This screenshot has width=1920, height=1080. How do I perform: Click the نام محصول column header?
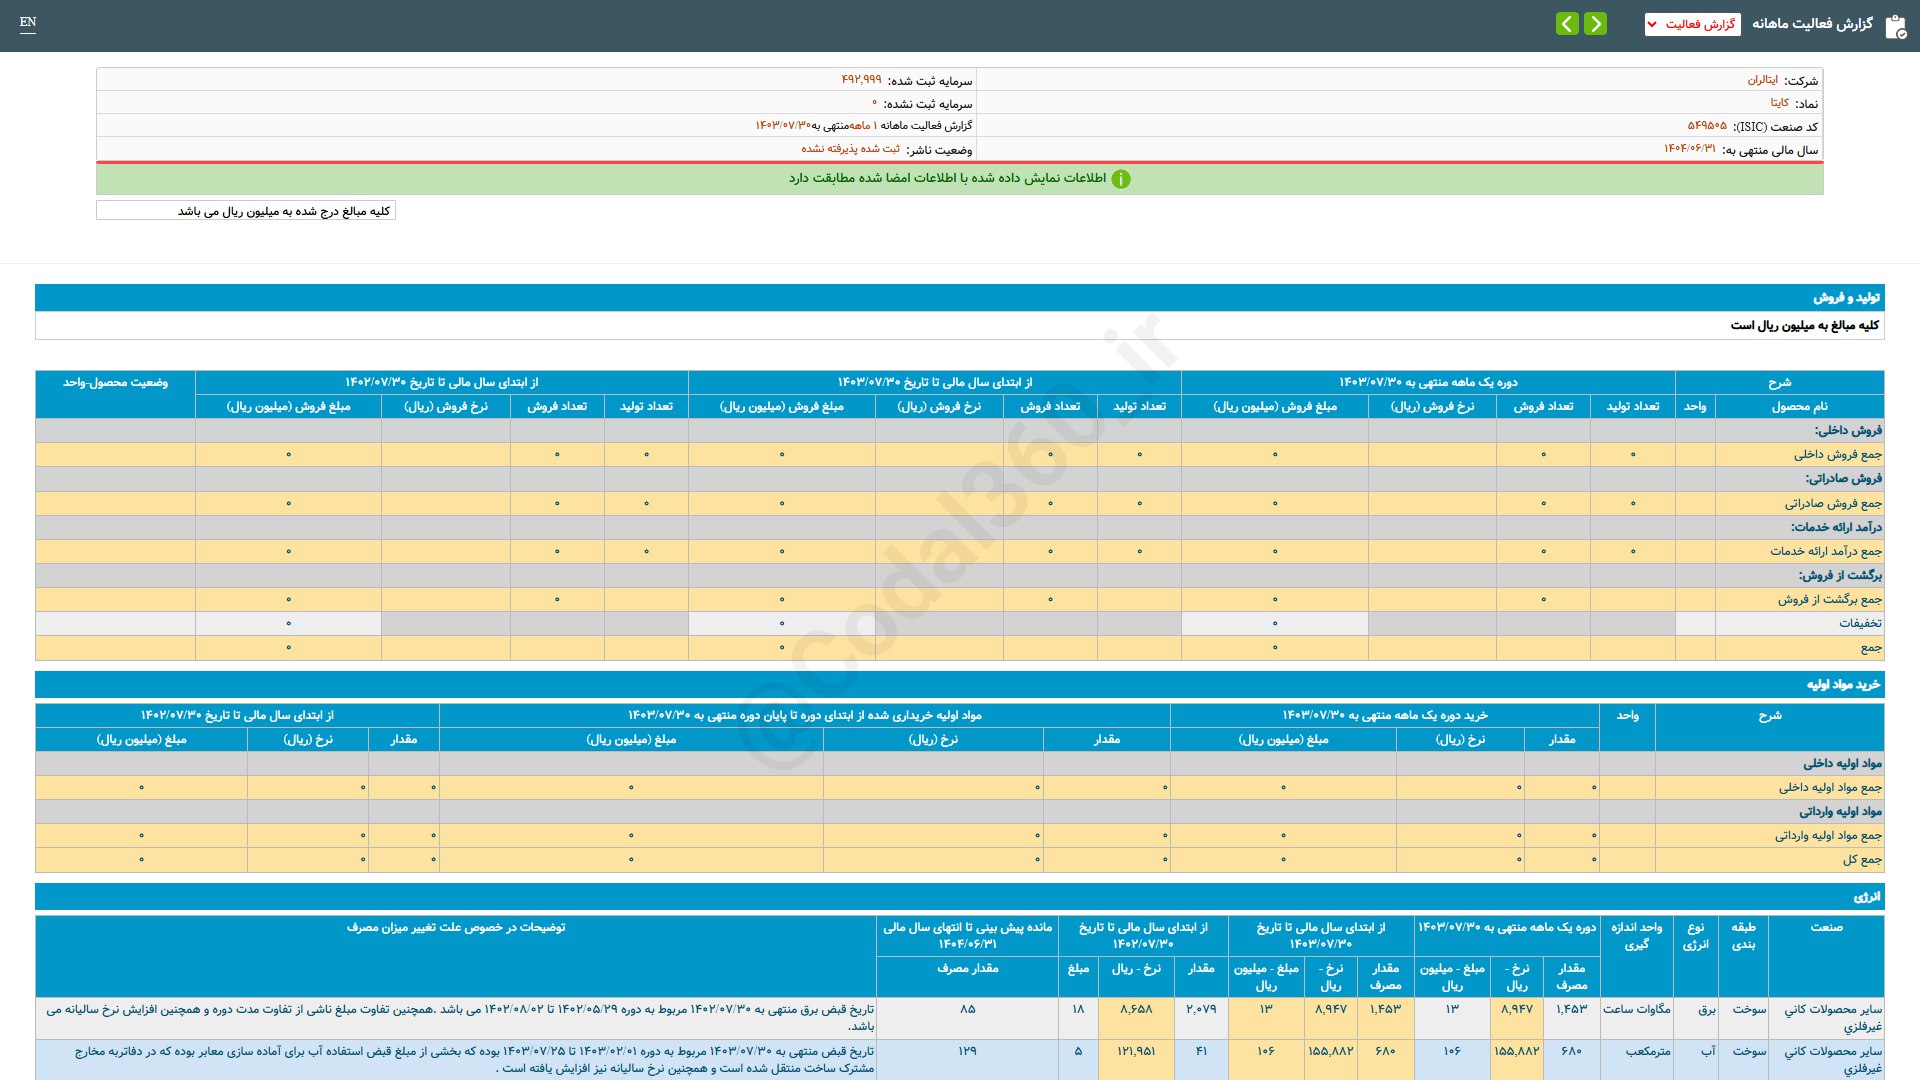point(1799,406)
